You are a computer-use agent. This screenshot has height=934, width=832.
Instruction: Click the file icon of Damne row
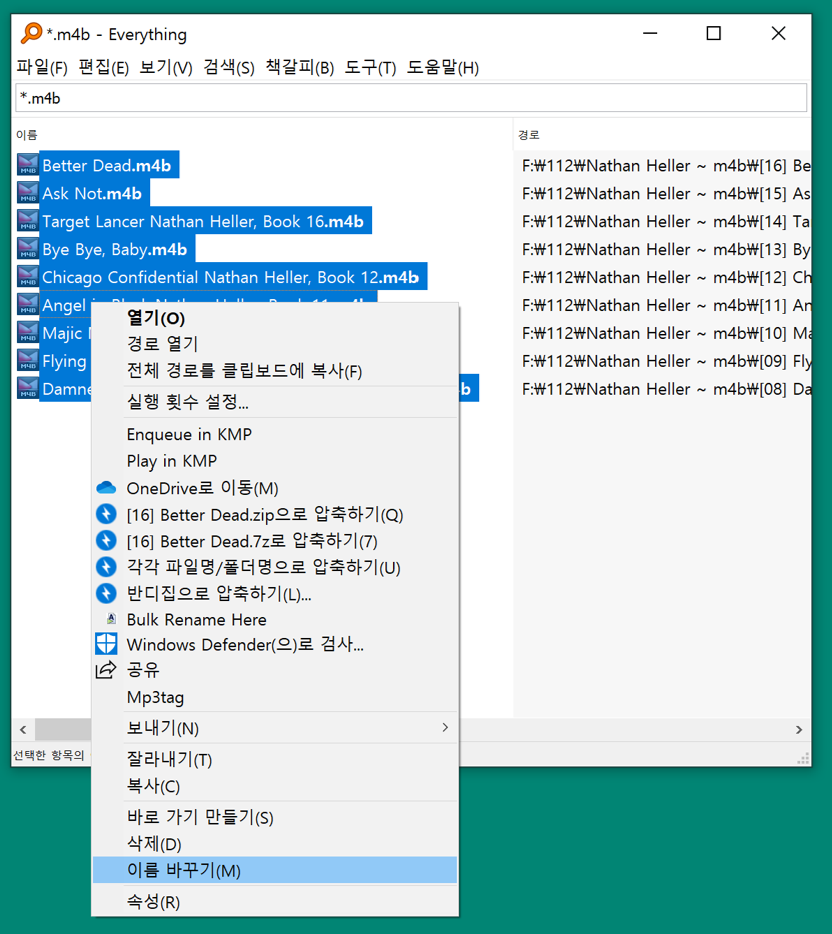28,389
